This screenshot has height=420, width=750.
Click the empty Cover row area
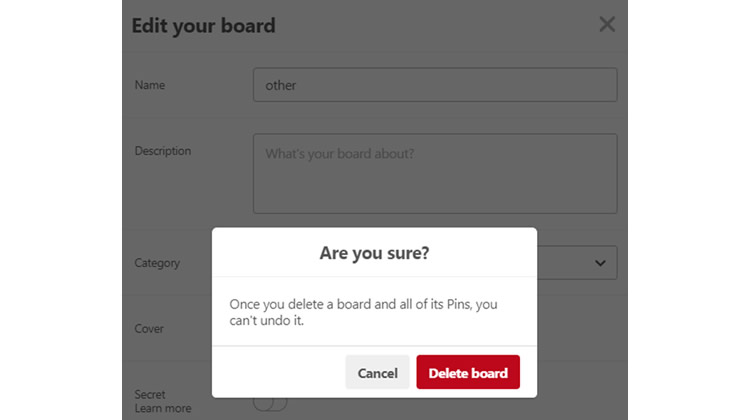tap(580, 328)
